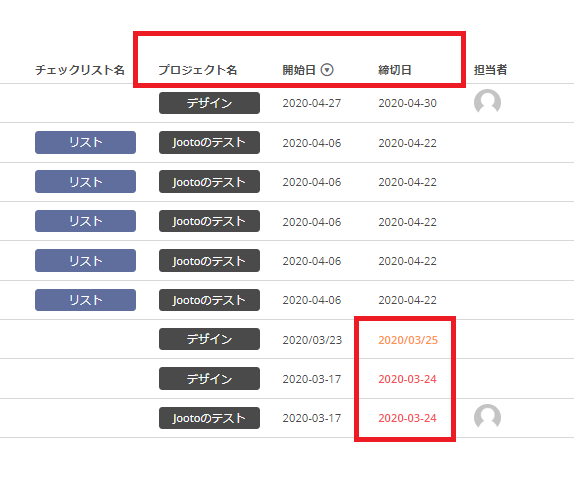Viewport: 574px width, 502px height.
Task: Click the start date 2020/03/23
Action: pyautogui.click(x=312, y=340)
